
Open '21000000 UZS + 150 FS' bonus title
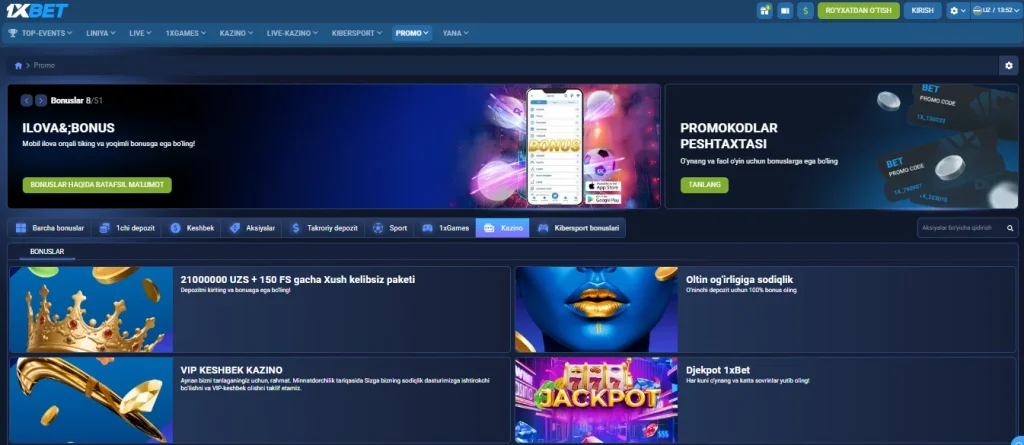pyautogui.click(x=298, y=280)
